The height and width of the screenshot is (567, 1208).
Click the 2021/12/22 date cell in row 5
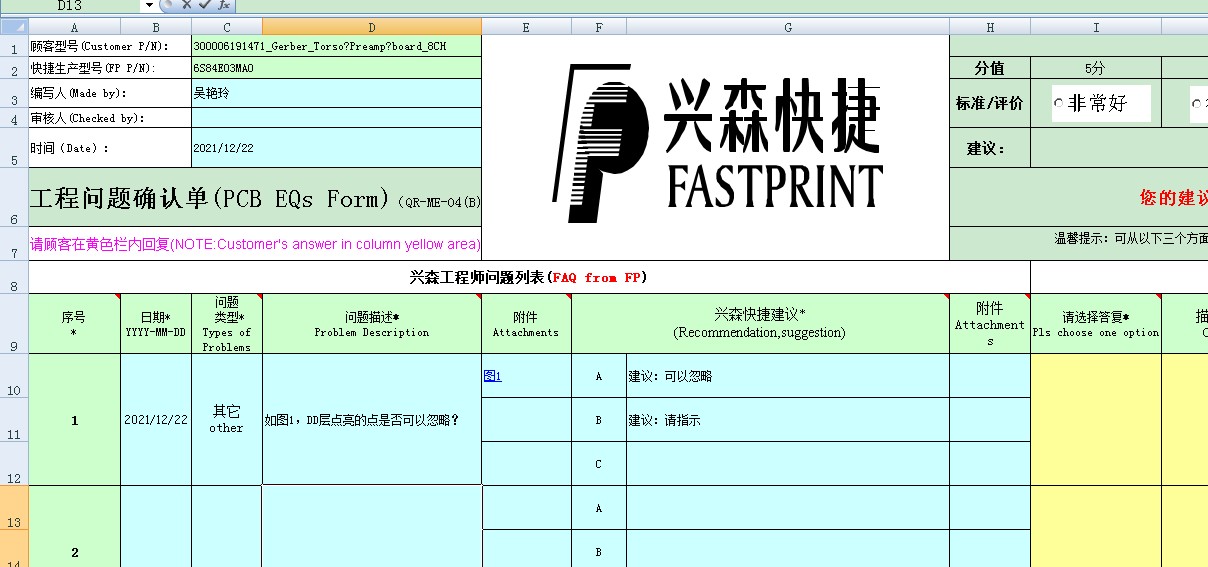click(336, 148)
